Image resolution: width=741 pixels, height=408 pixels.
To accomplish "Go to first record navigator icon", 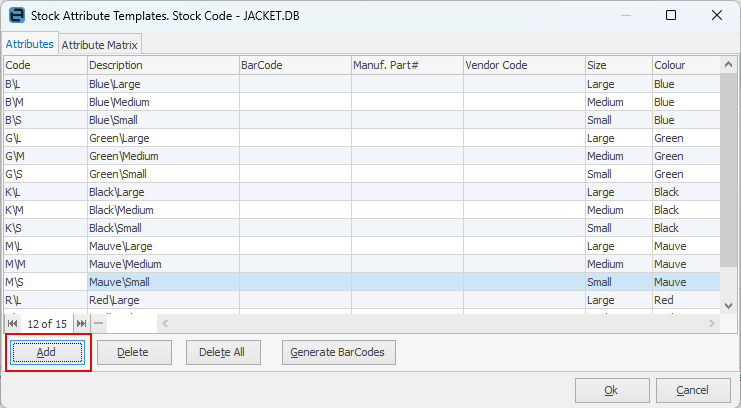I will pos(12,324).
